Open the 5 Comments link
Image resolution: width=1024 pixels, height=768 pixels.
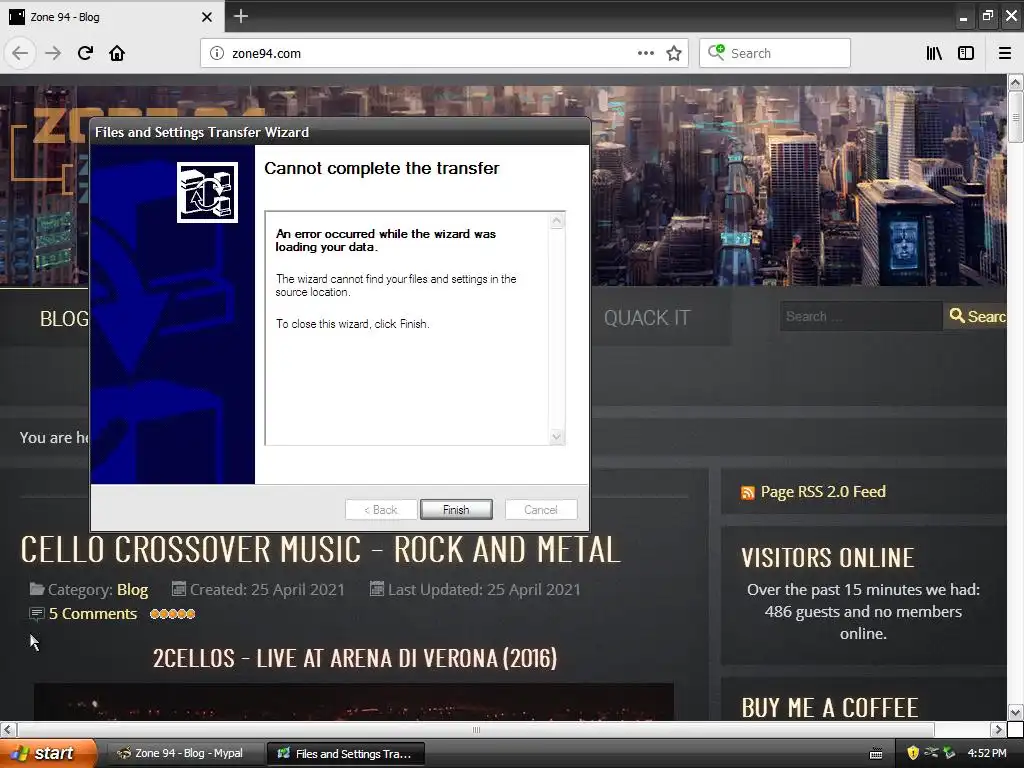[x=93, y=614]
